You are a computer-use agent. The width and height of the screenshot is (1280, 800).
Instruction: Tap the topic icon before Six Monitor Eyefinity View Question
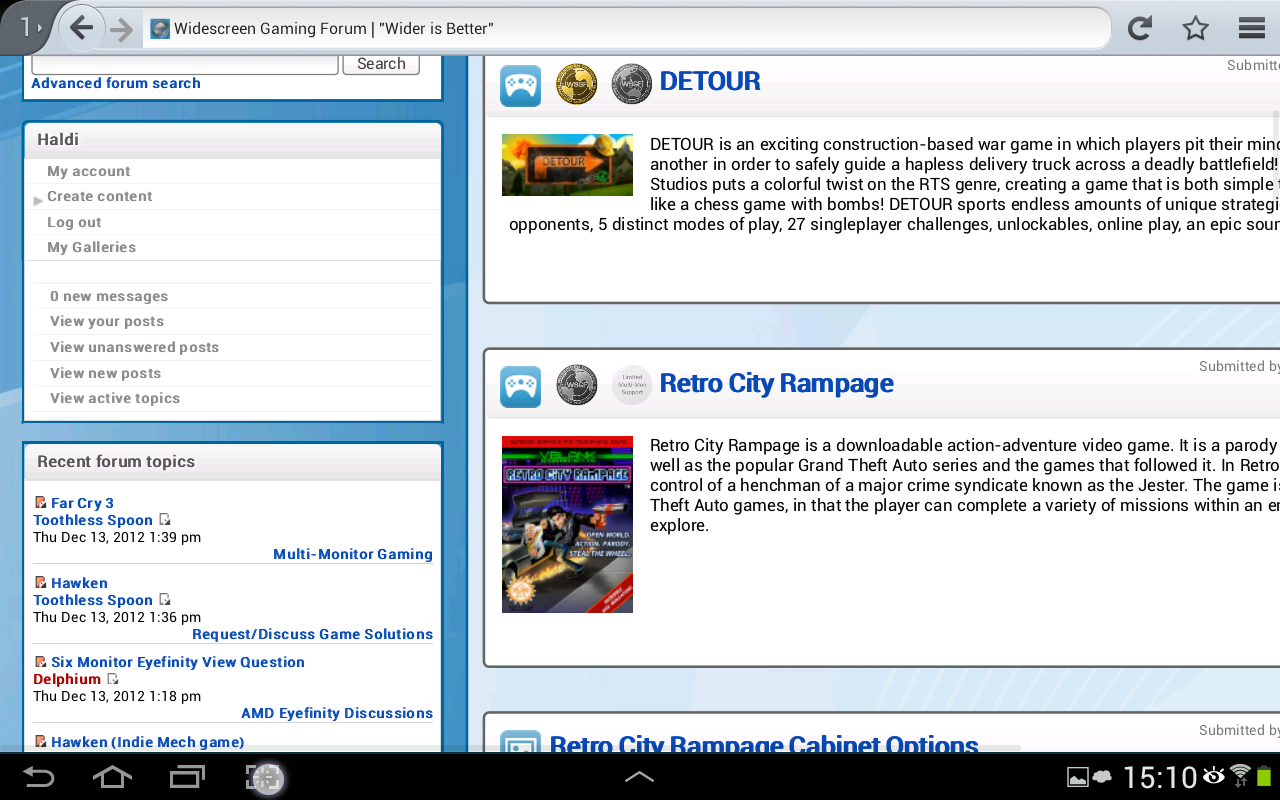(x=40, y=661)
